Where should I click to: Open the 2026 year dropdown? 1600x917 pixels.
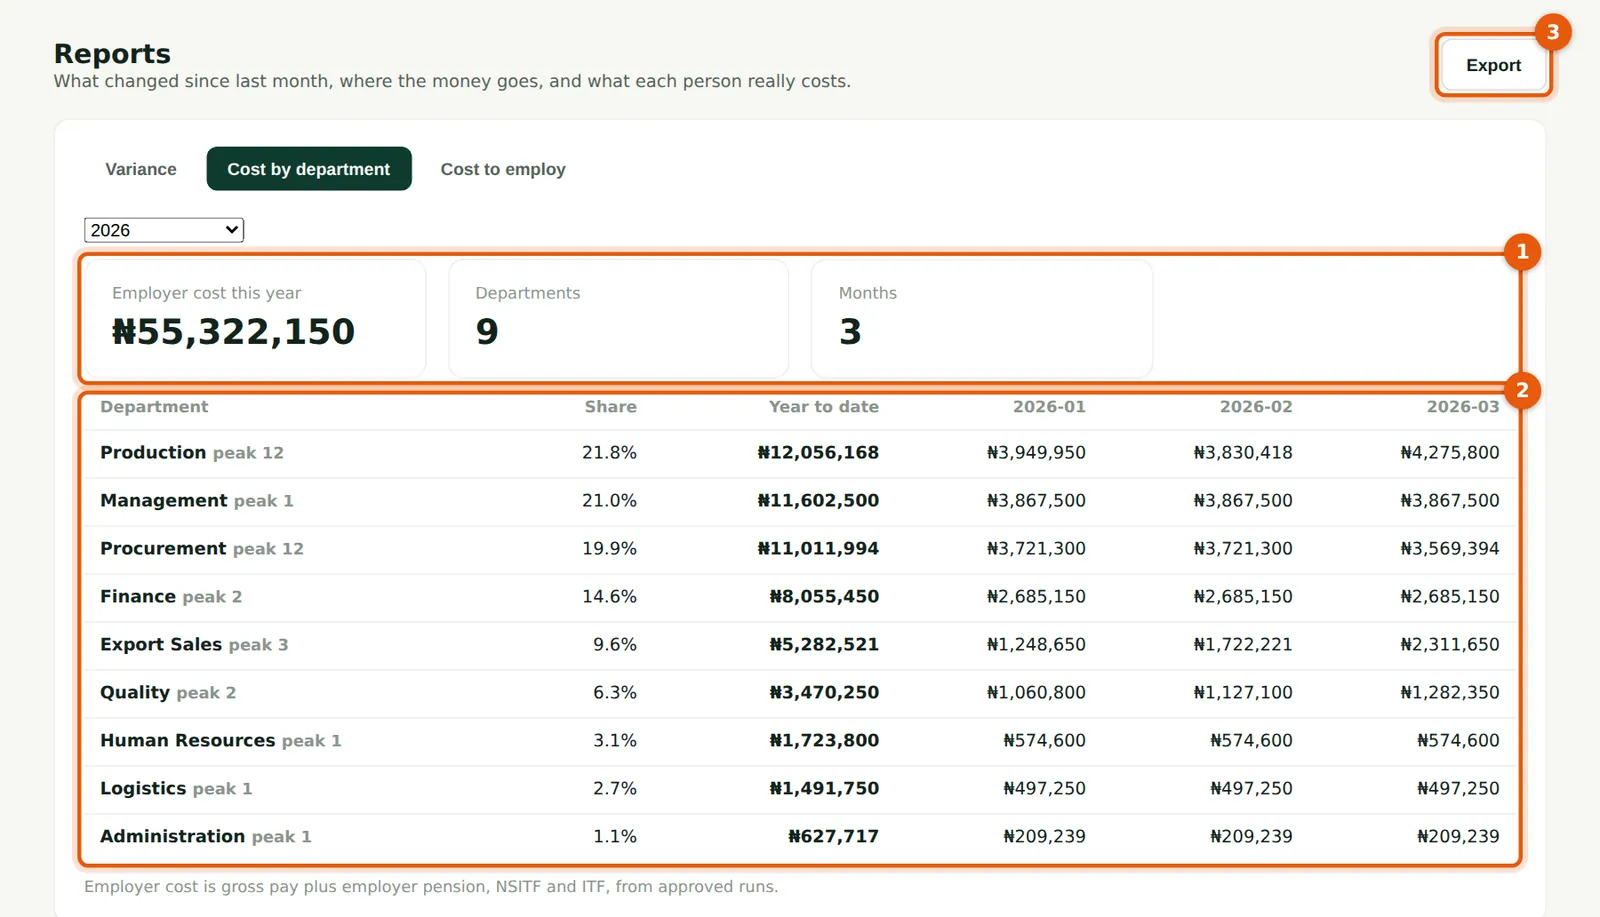coord(164,230)
